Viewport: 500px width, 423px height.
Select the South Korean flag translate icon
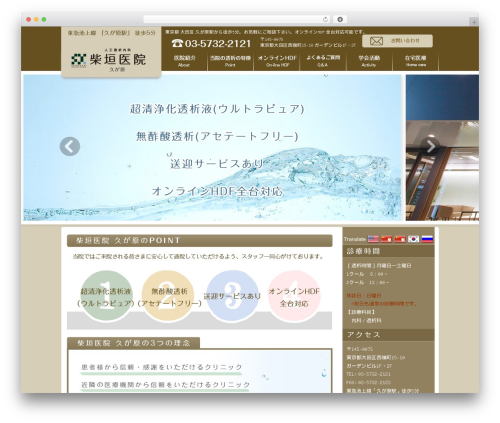point(414,239)
